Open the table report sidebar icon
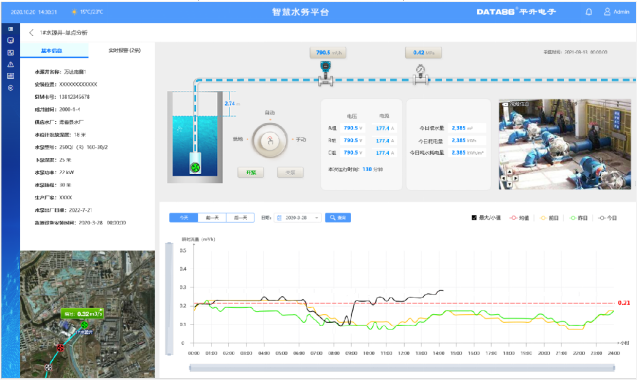This screenshot has height=380, width=638. pyautogui.click(x=11, y=76)
